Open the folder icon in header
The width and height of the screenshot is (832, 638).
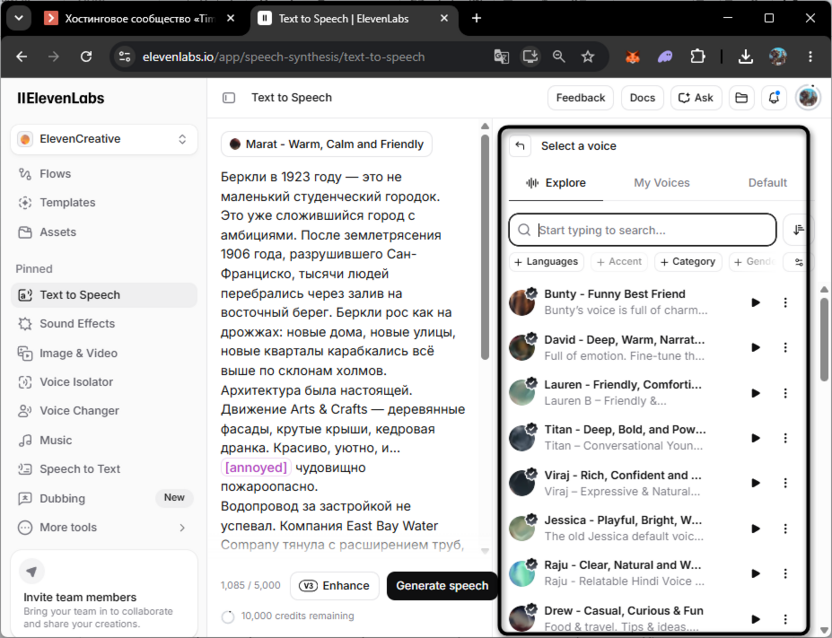tap(741, 98)
